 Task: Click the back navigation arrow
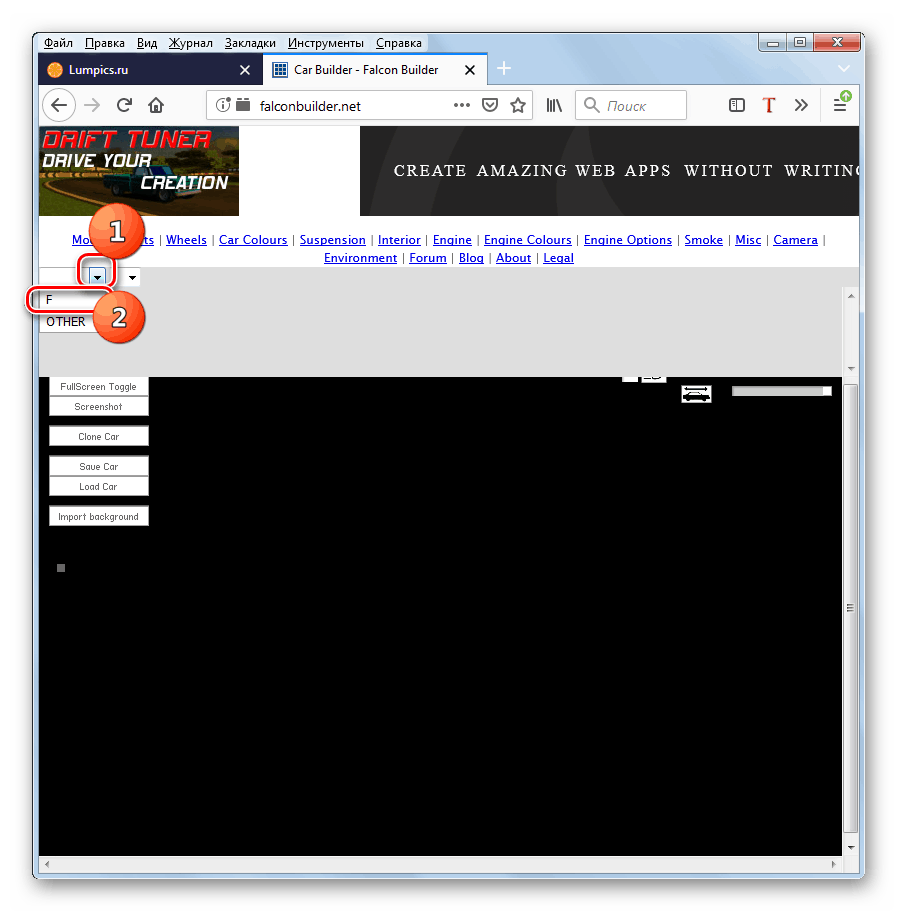coord(58,105)
